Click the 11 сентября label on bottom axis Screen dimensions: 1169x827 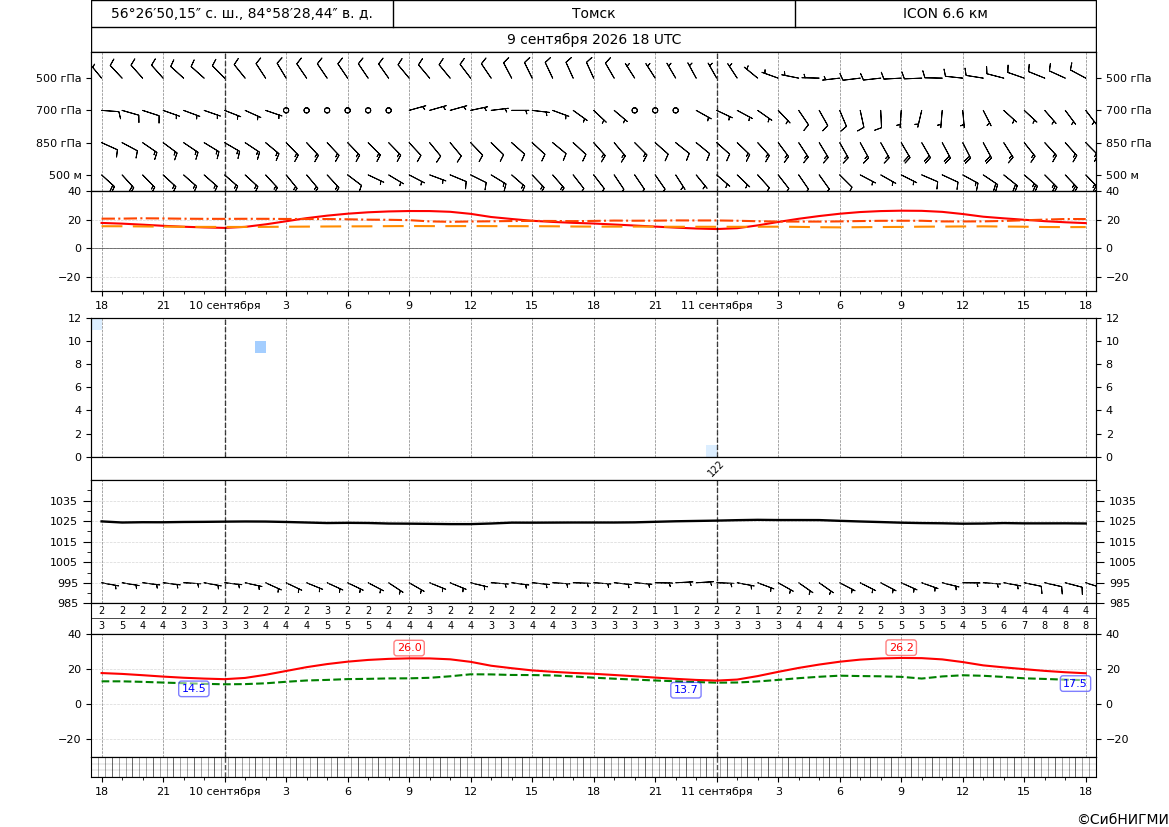716,791
